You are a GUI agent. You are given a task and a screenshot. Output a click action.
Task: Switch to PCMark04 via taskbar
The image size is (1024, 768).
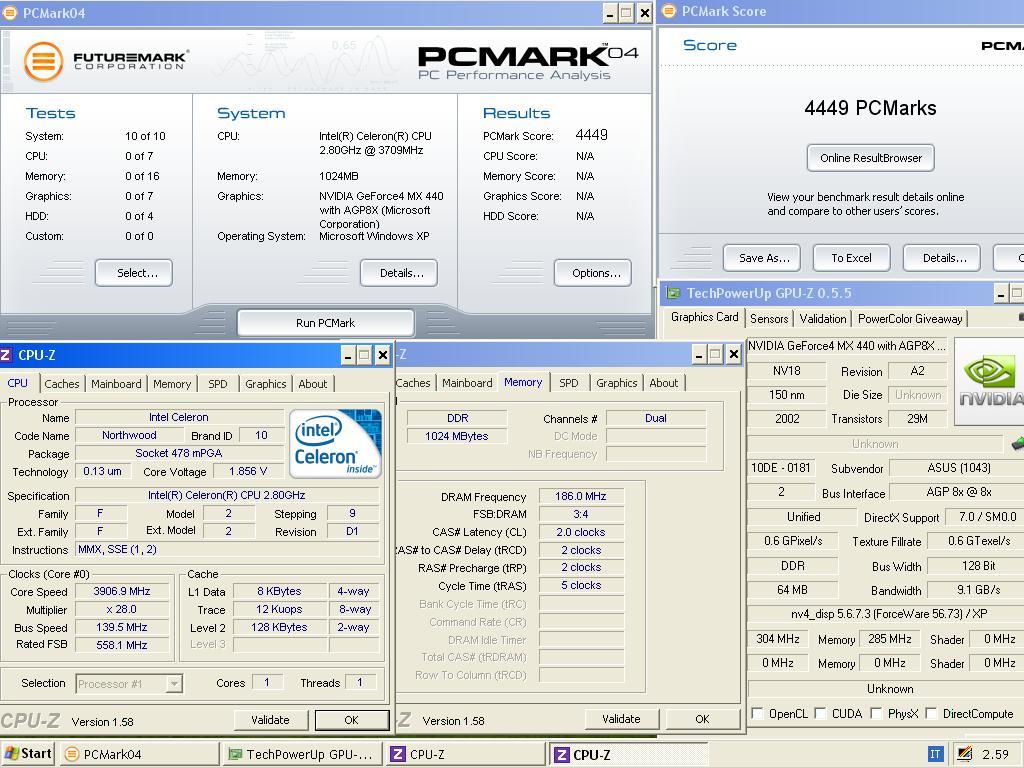pos(140,754)
